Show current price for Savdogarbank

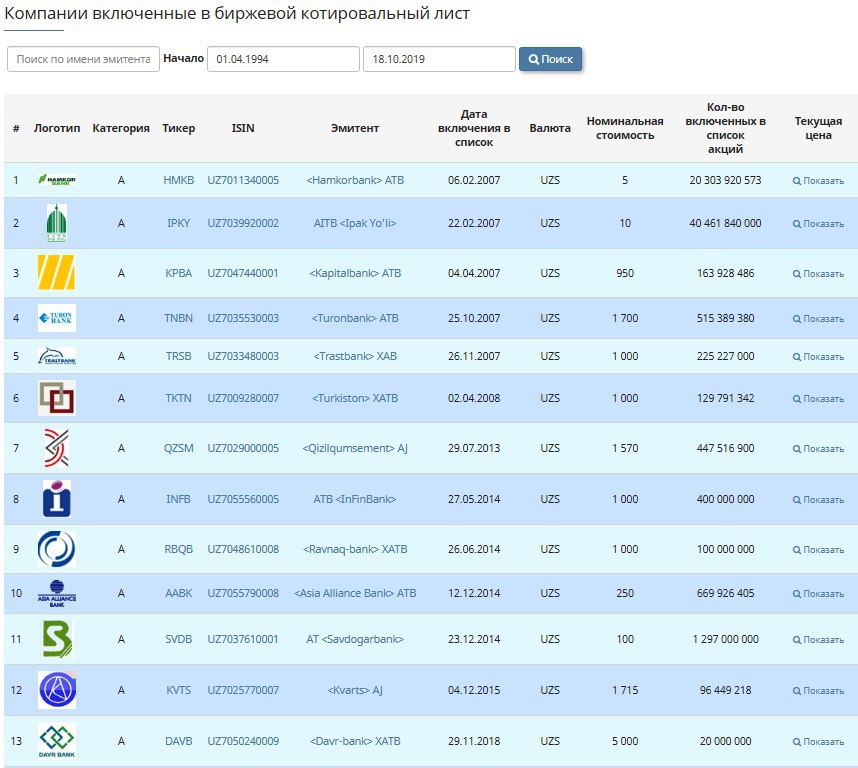[x=819, y=639]
